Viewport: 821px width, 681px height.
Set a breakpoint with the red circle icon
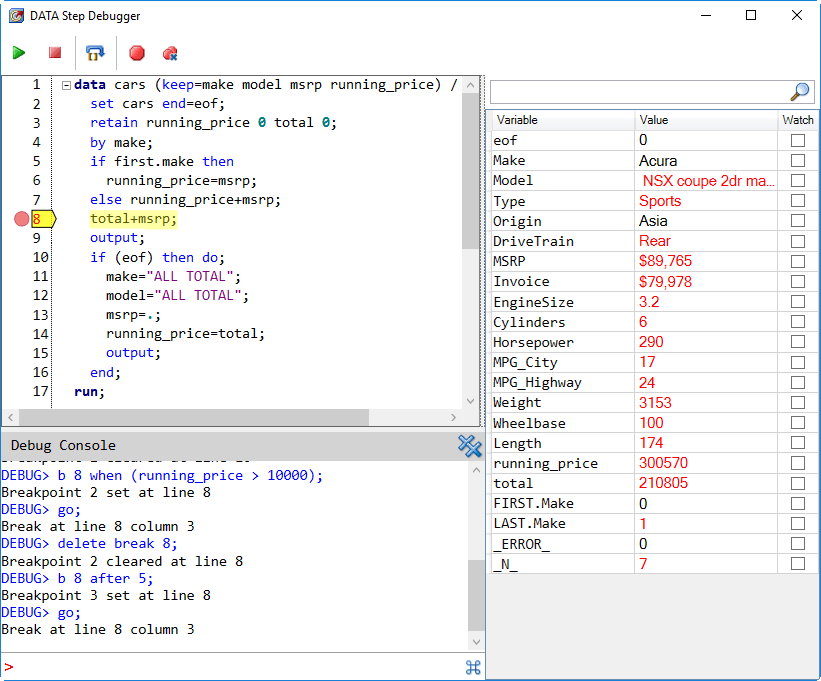(x=136, y=52)
